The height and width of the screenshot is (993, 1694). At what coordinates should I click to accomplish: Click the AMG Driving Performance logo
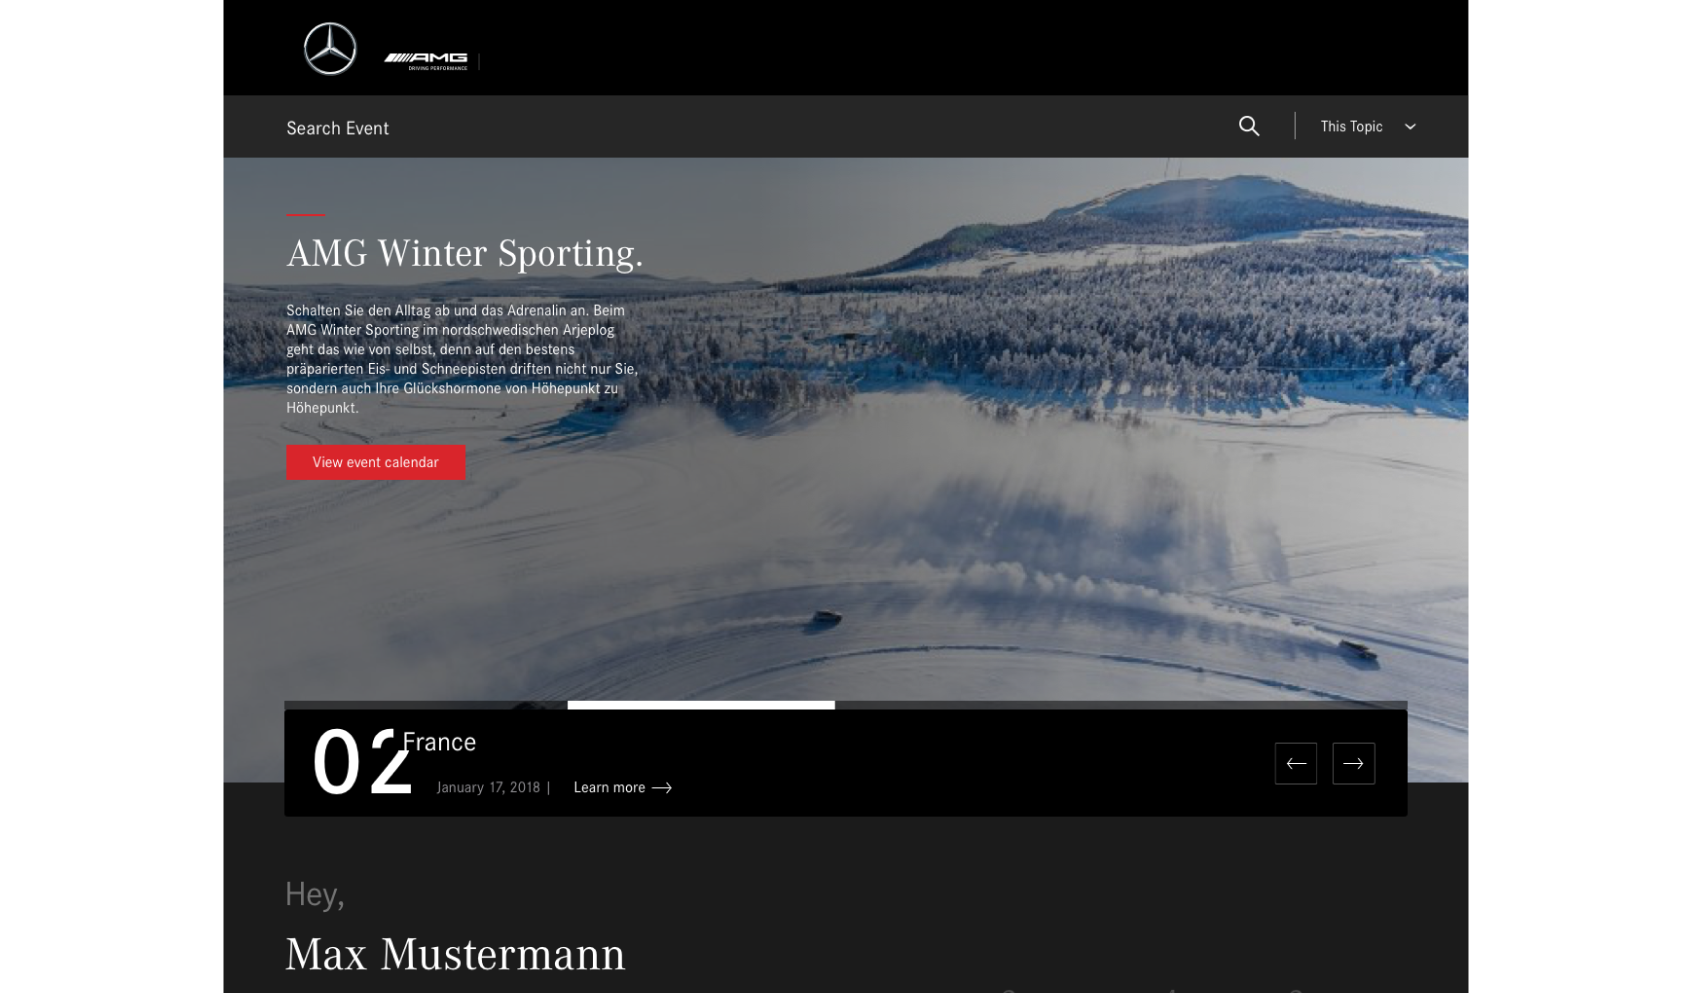pyautogui.click(x=426, y=61)
